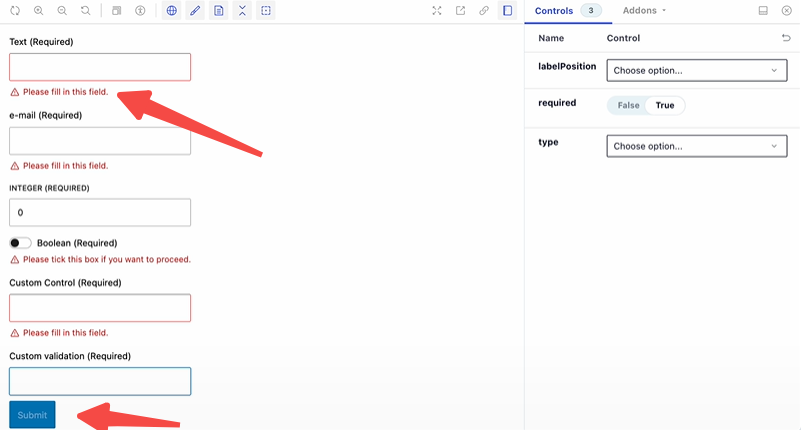Copy the story link
The image size is (801, 430).
(x=484, y=11)
